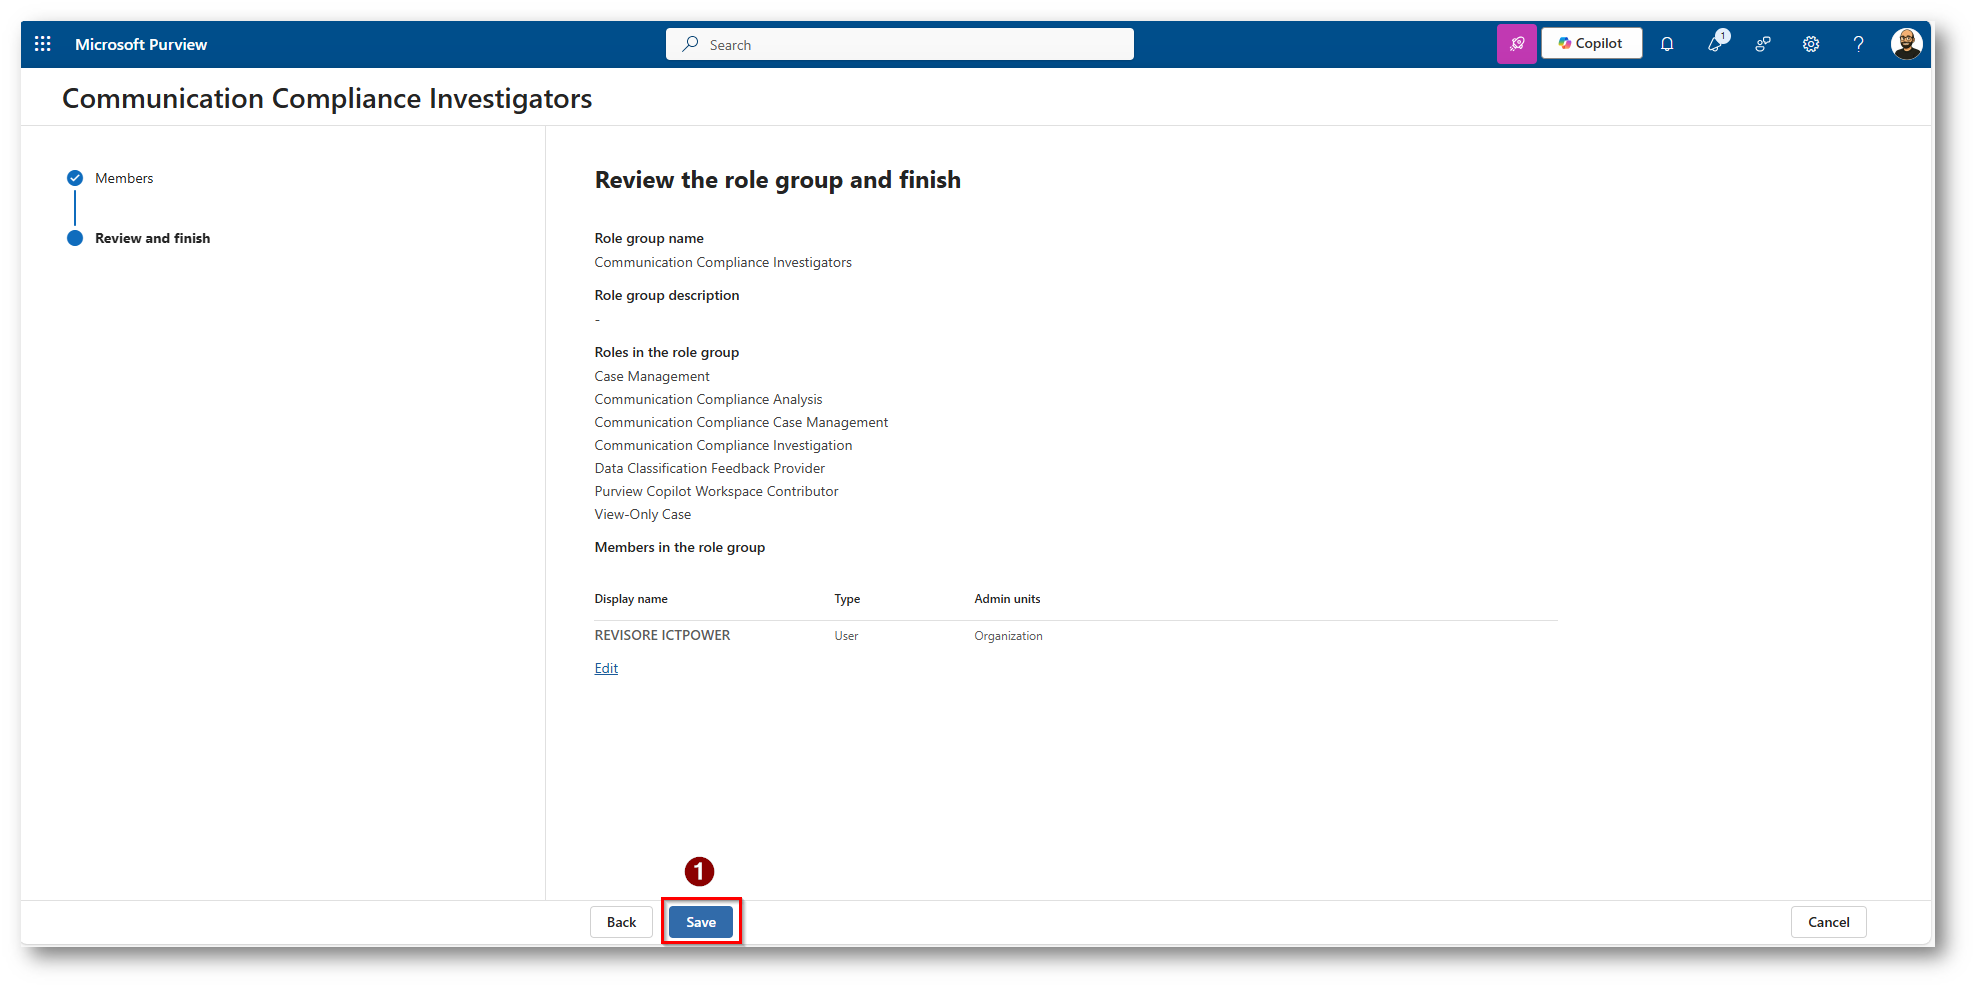Open the notifications bell

[x=1667, y=44]
